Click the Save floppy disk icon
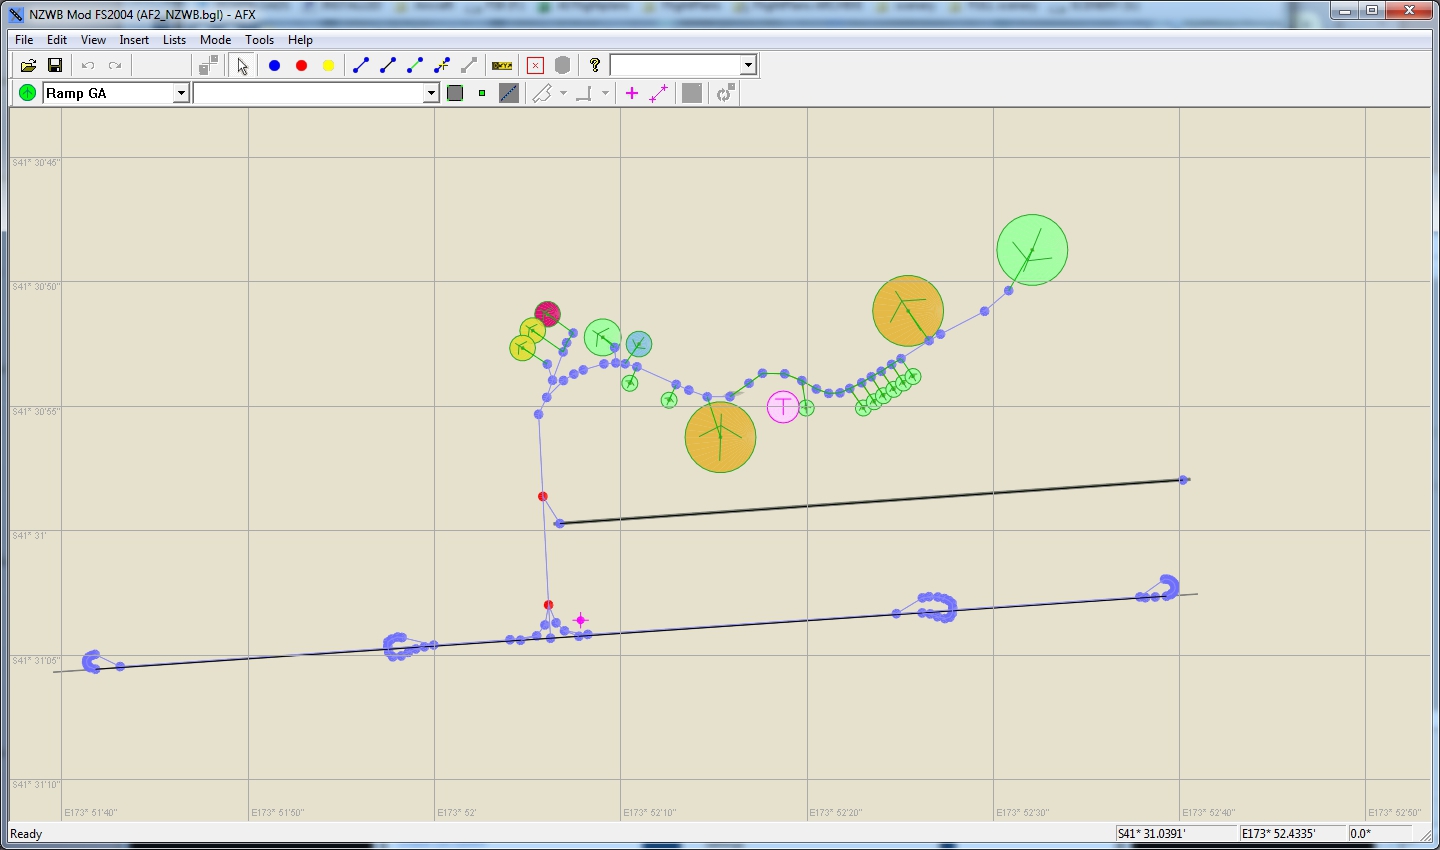 (55, 65)
